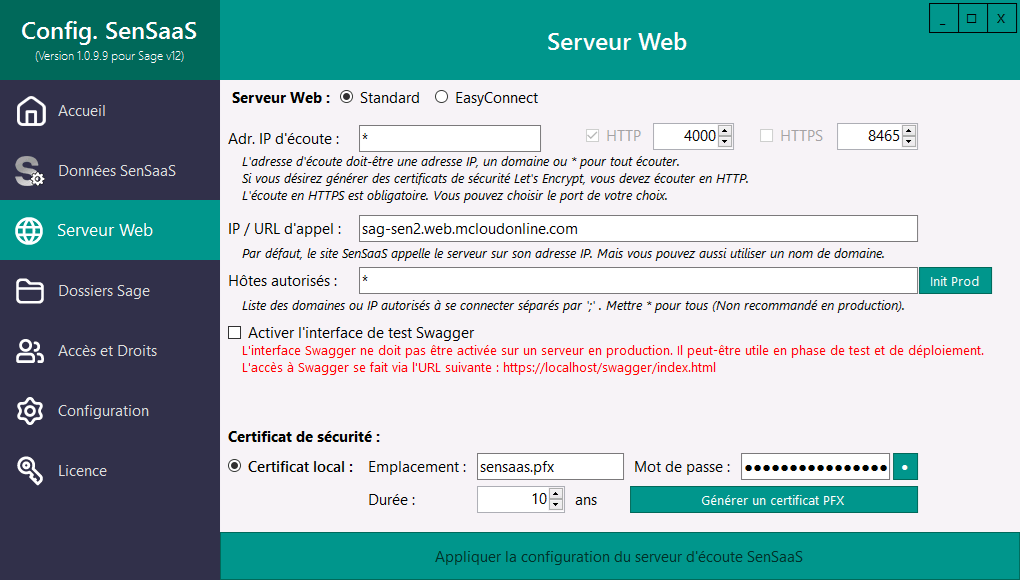Increase the certificate Durée years value
1020x580 pixels.
(556, 494)
